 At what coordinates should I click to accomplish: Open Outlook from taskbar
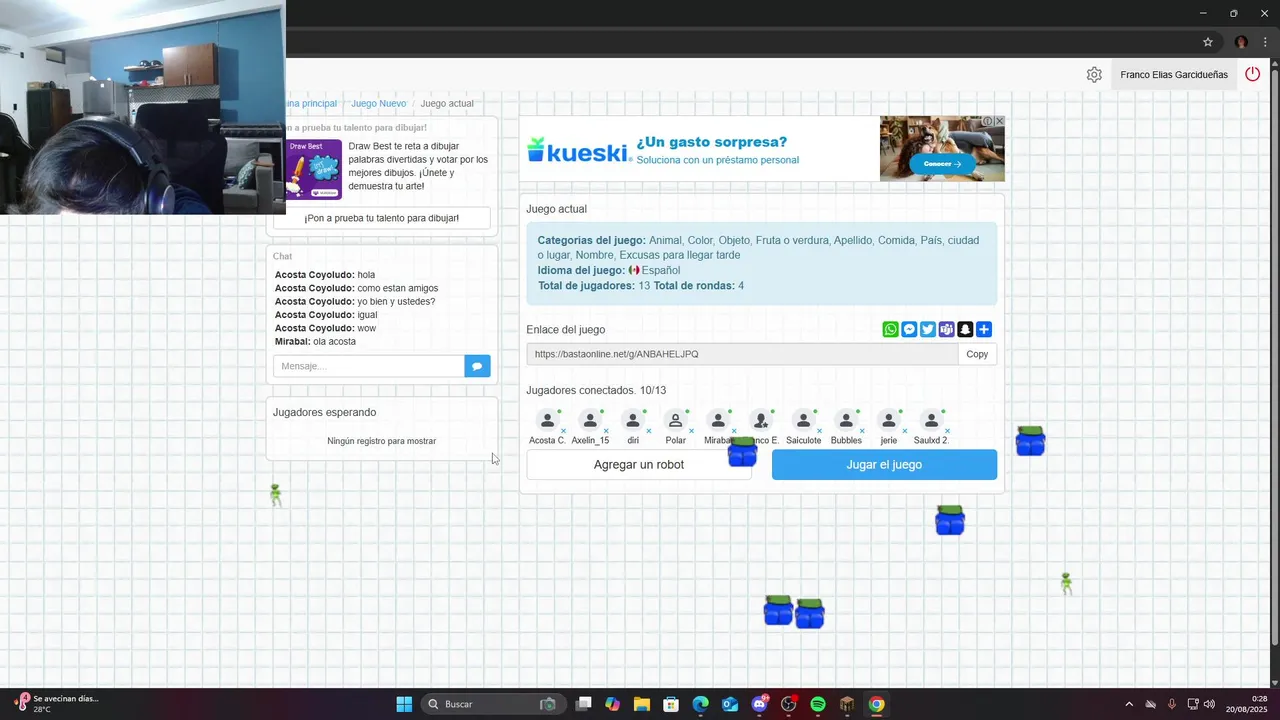[730, 704]
